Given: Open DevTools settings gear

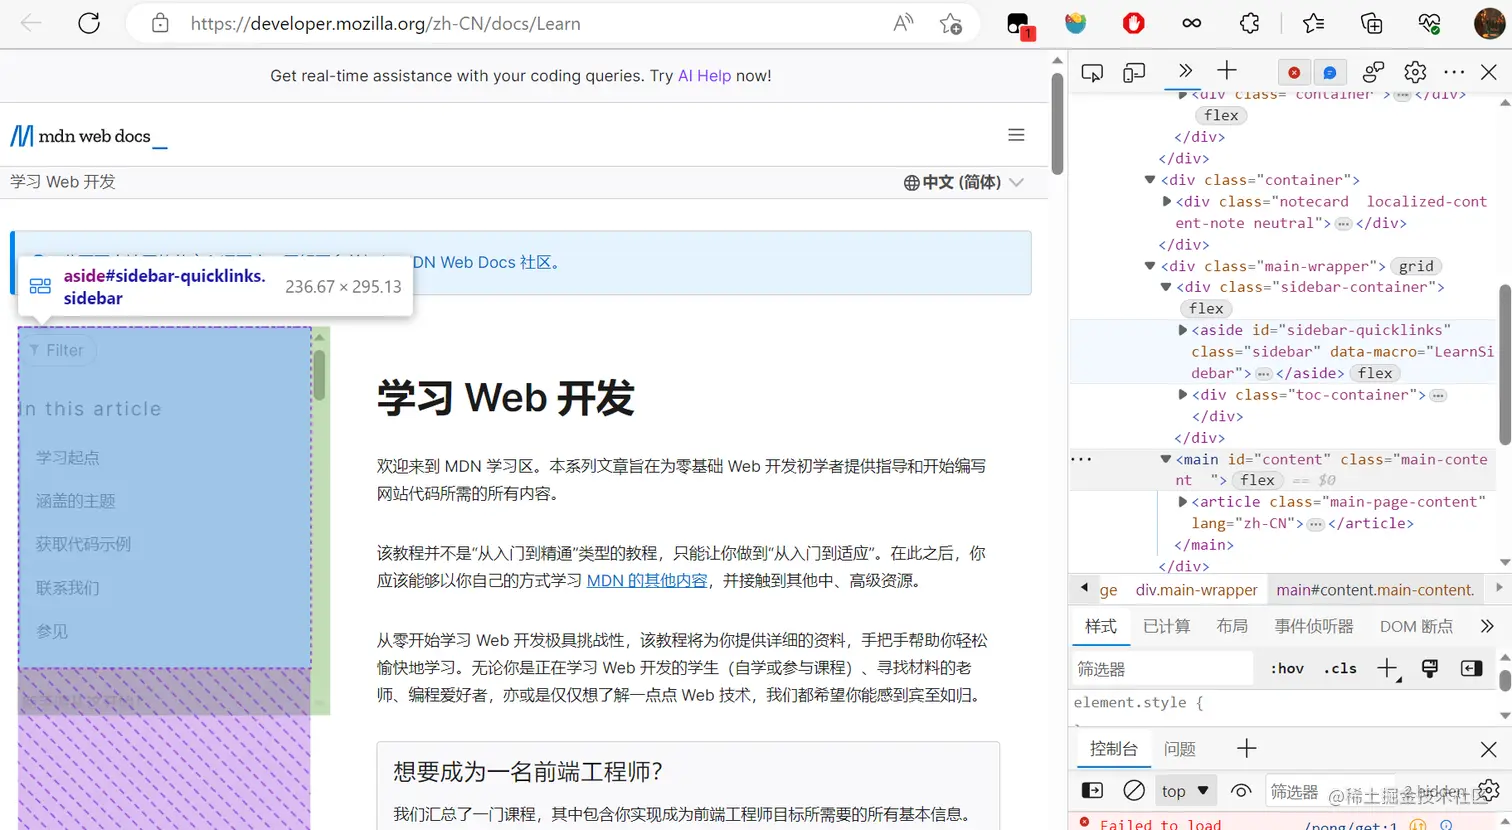Looking at the screenshot, I should coord(1415,72).
